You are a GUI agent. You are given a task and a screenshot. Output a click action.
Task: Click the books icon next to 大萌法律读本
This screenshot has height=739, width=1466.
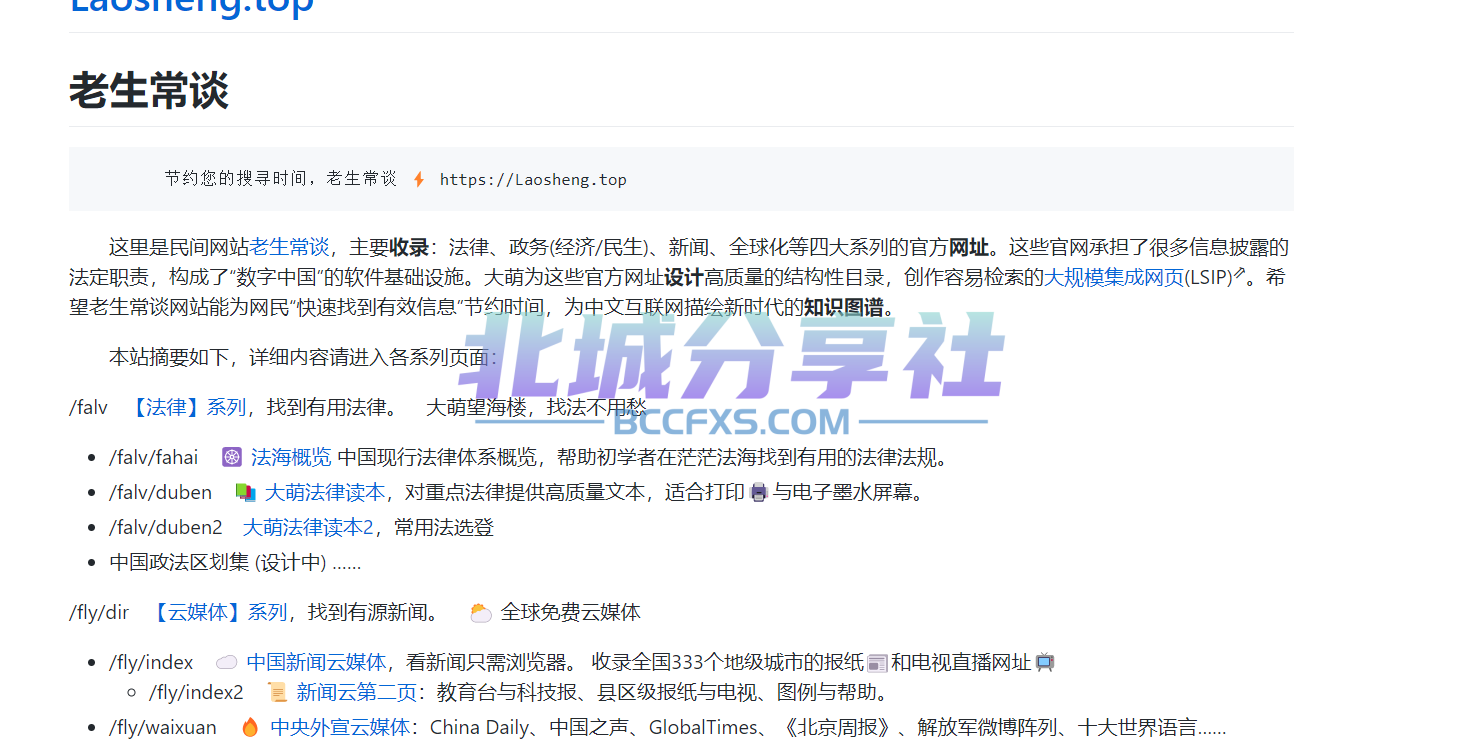coord(245,493)
